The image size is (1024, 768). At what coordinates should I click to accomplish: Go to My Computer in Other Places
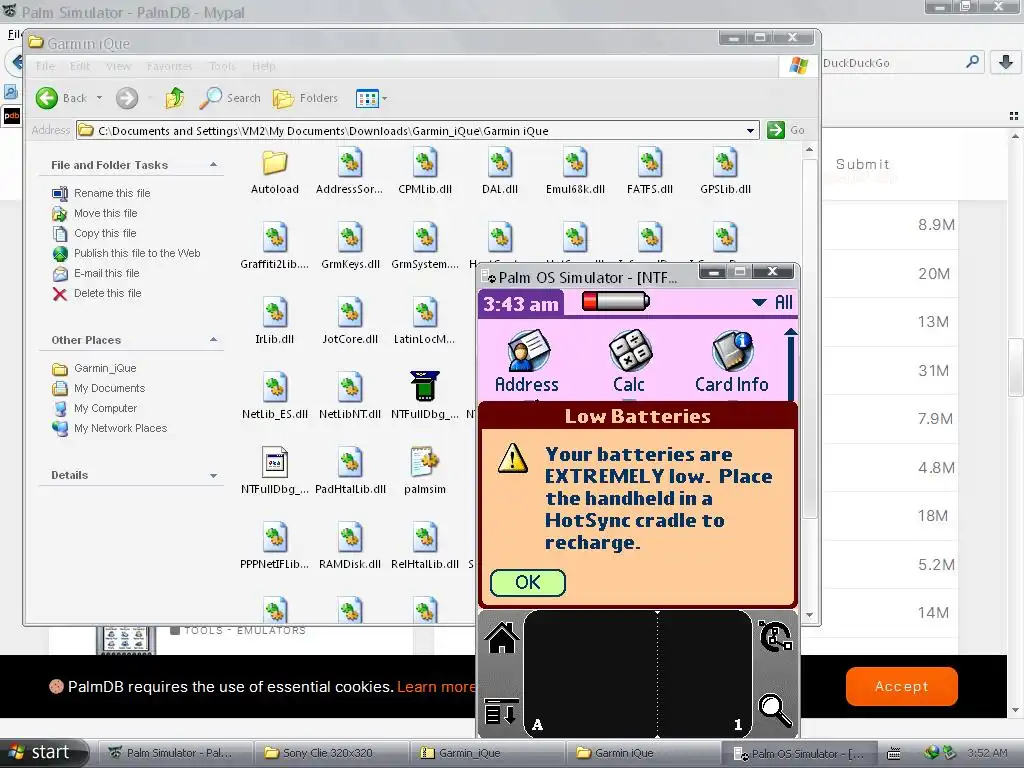(105, 408)
